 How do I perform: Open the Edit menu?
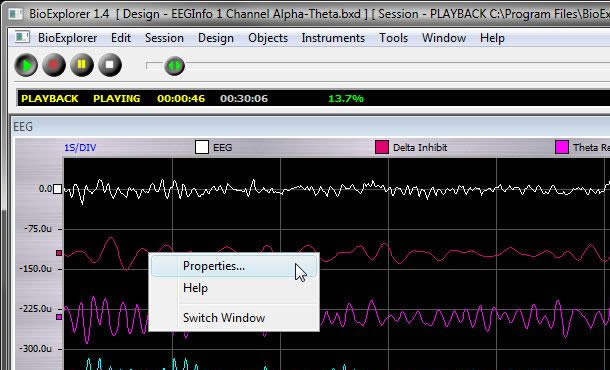point(121,38)
